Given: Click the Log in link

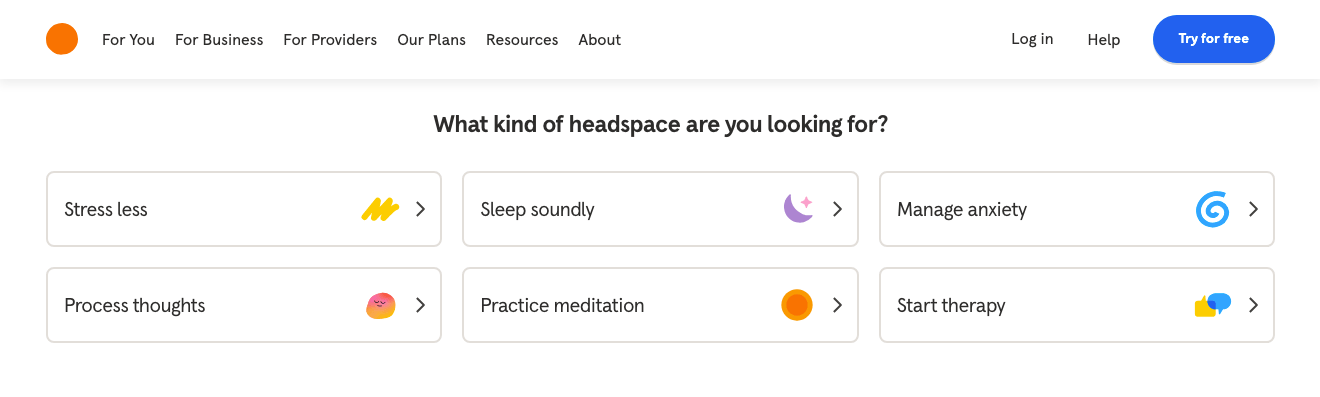Looking at the screenshot, I should pyautogui.click(x=1032, y=39).
